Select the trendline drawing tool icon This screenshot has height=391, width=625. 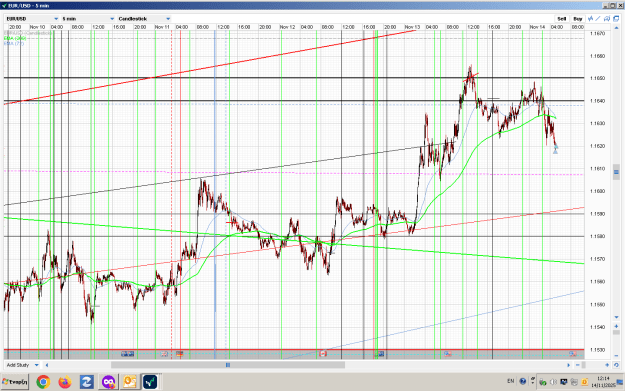click(598, 19)
